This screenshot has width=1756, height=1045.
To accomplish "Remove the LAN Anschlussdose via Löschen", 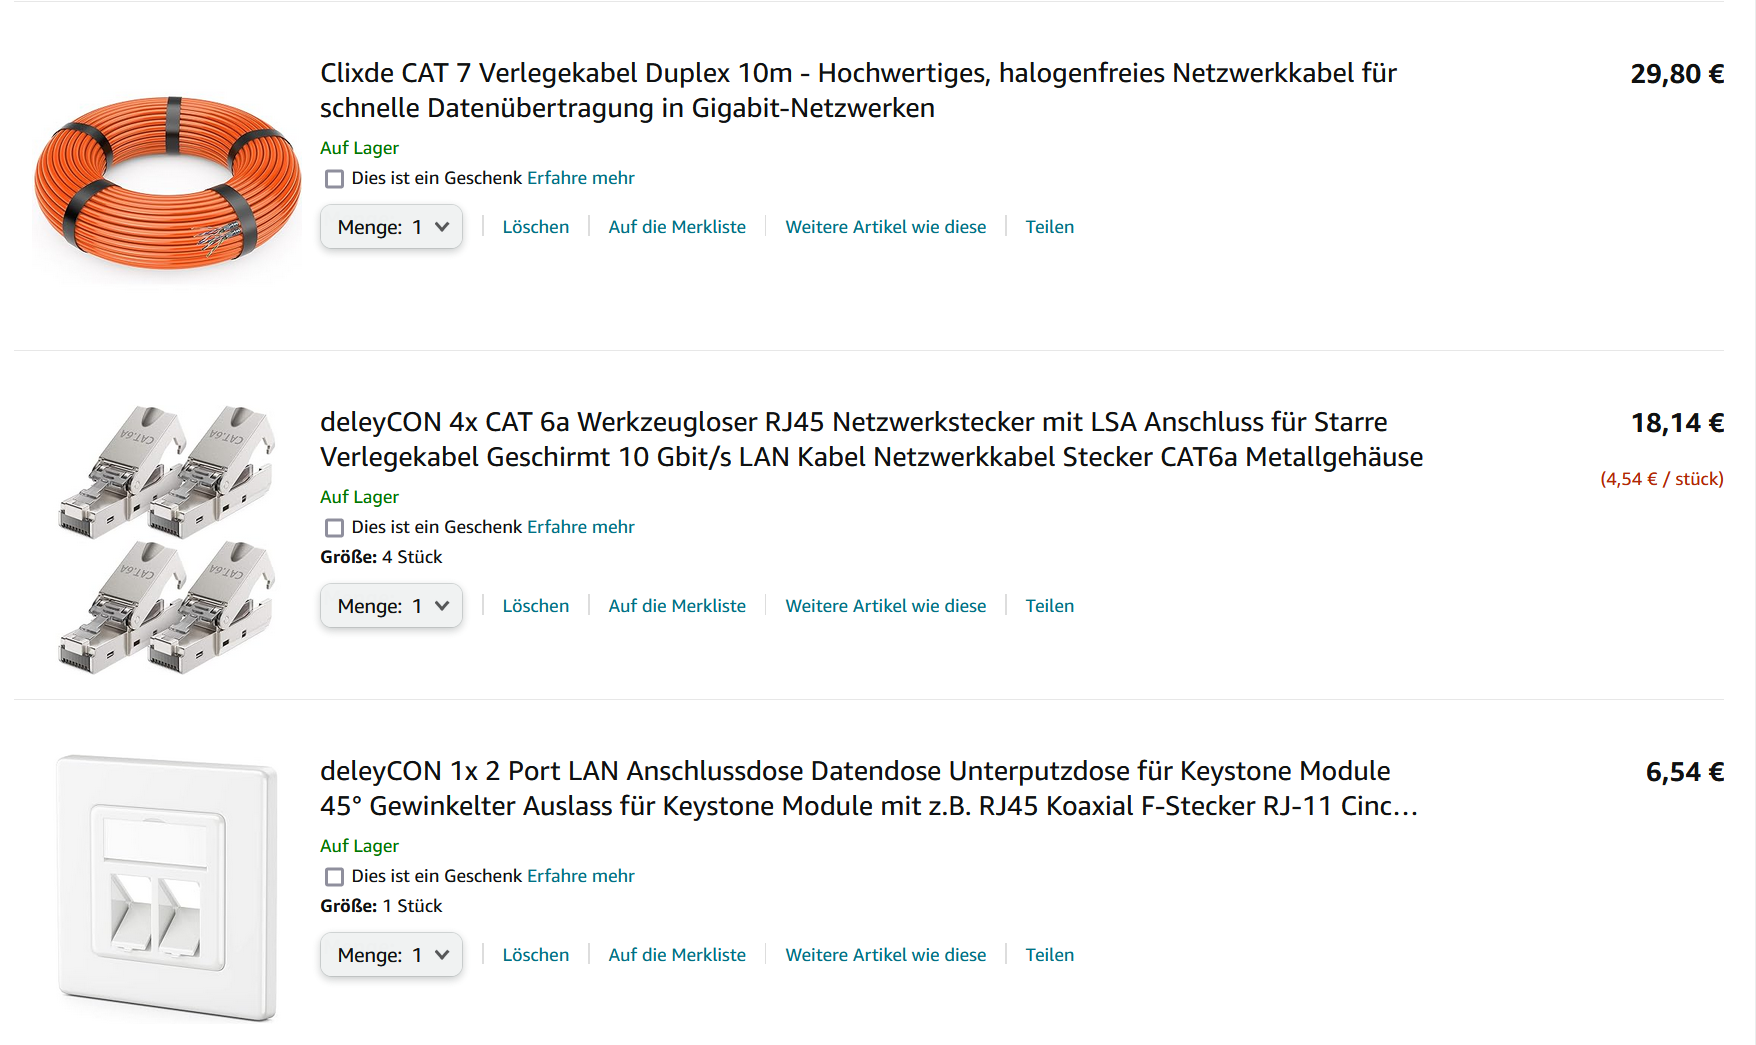I will click(536, 955).
